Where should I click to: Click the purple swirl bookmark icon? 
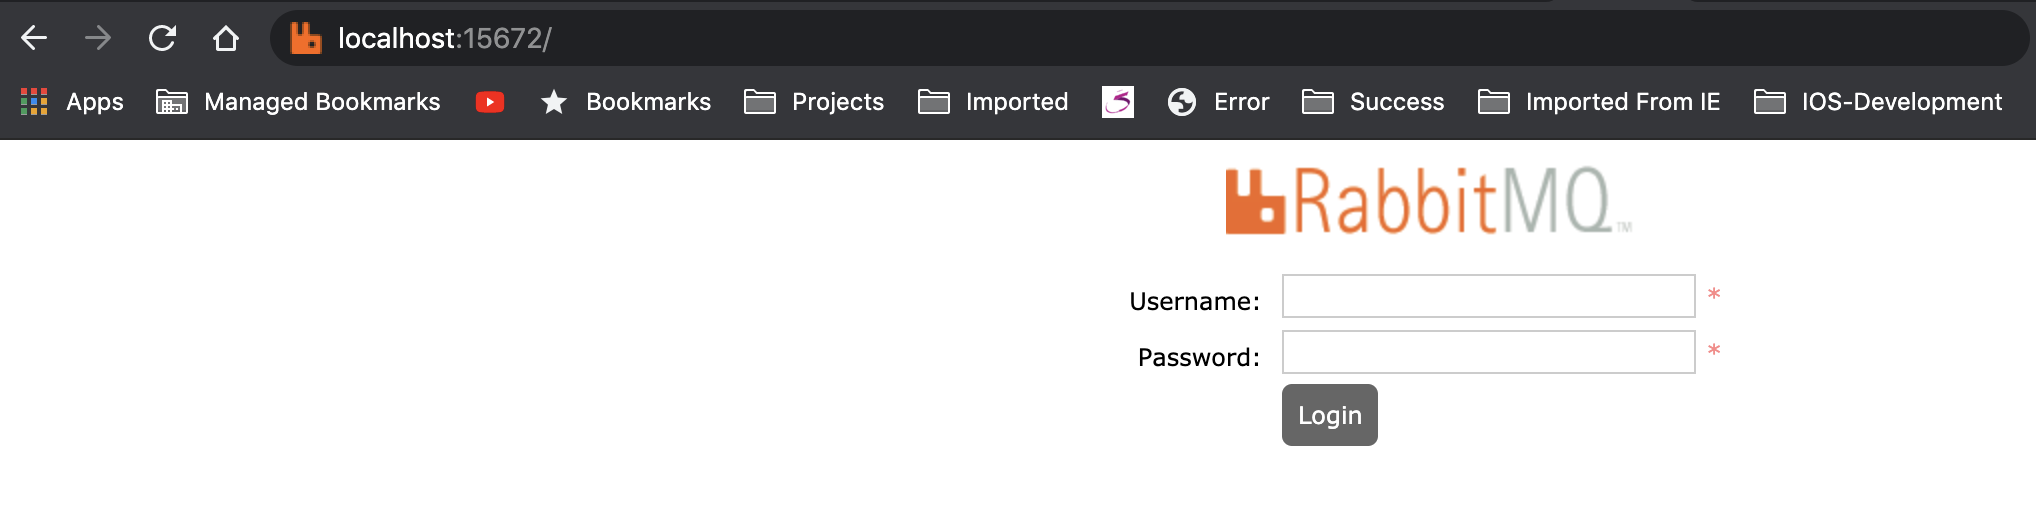pos(1117,102)
